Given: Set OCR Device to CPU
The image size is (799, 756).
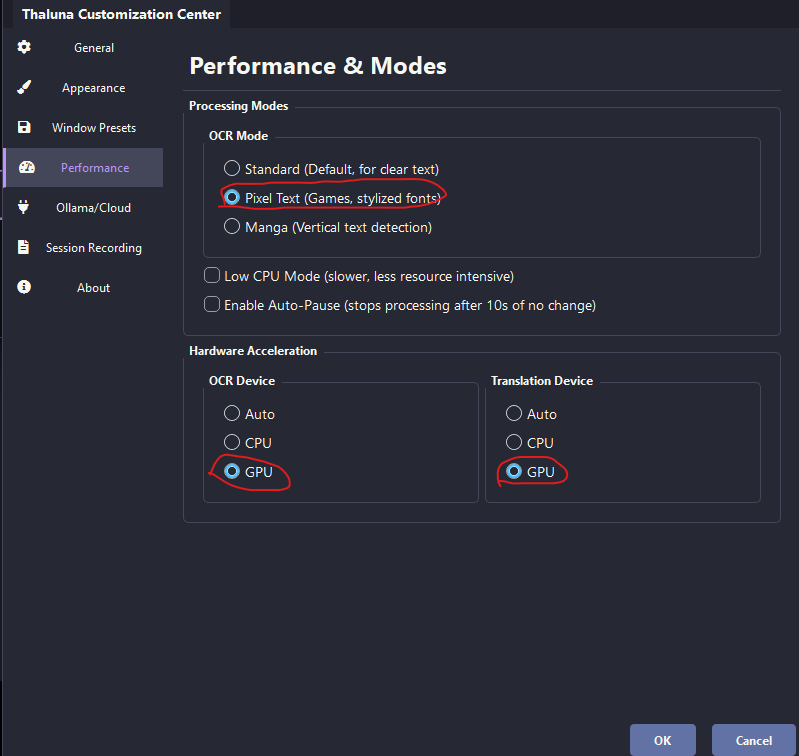Looking at the screenshot, I should coord(232,442).
